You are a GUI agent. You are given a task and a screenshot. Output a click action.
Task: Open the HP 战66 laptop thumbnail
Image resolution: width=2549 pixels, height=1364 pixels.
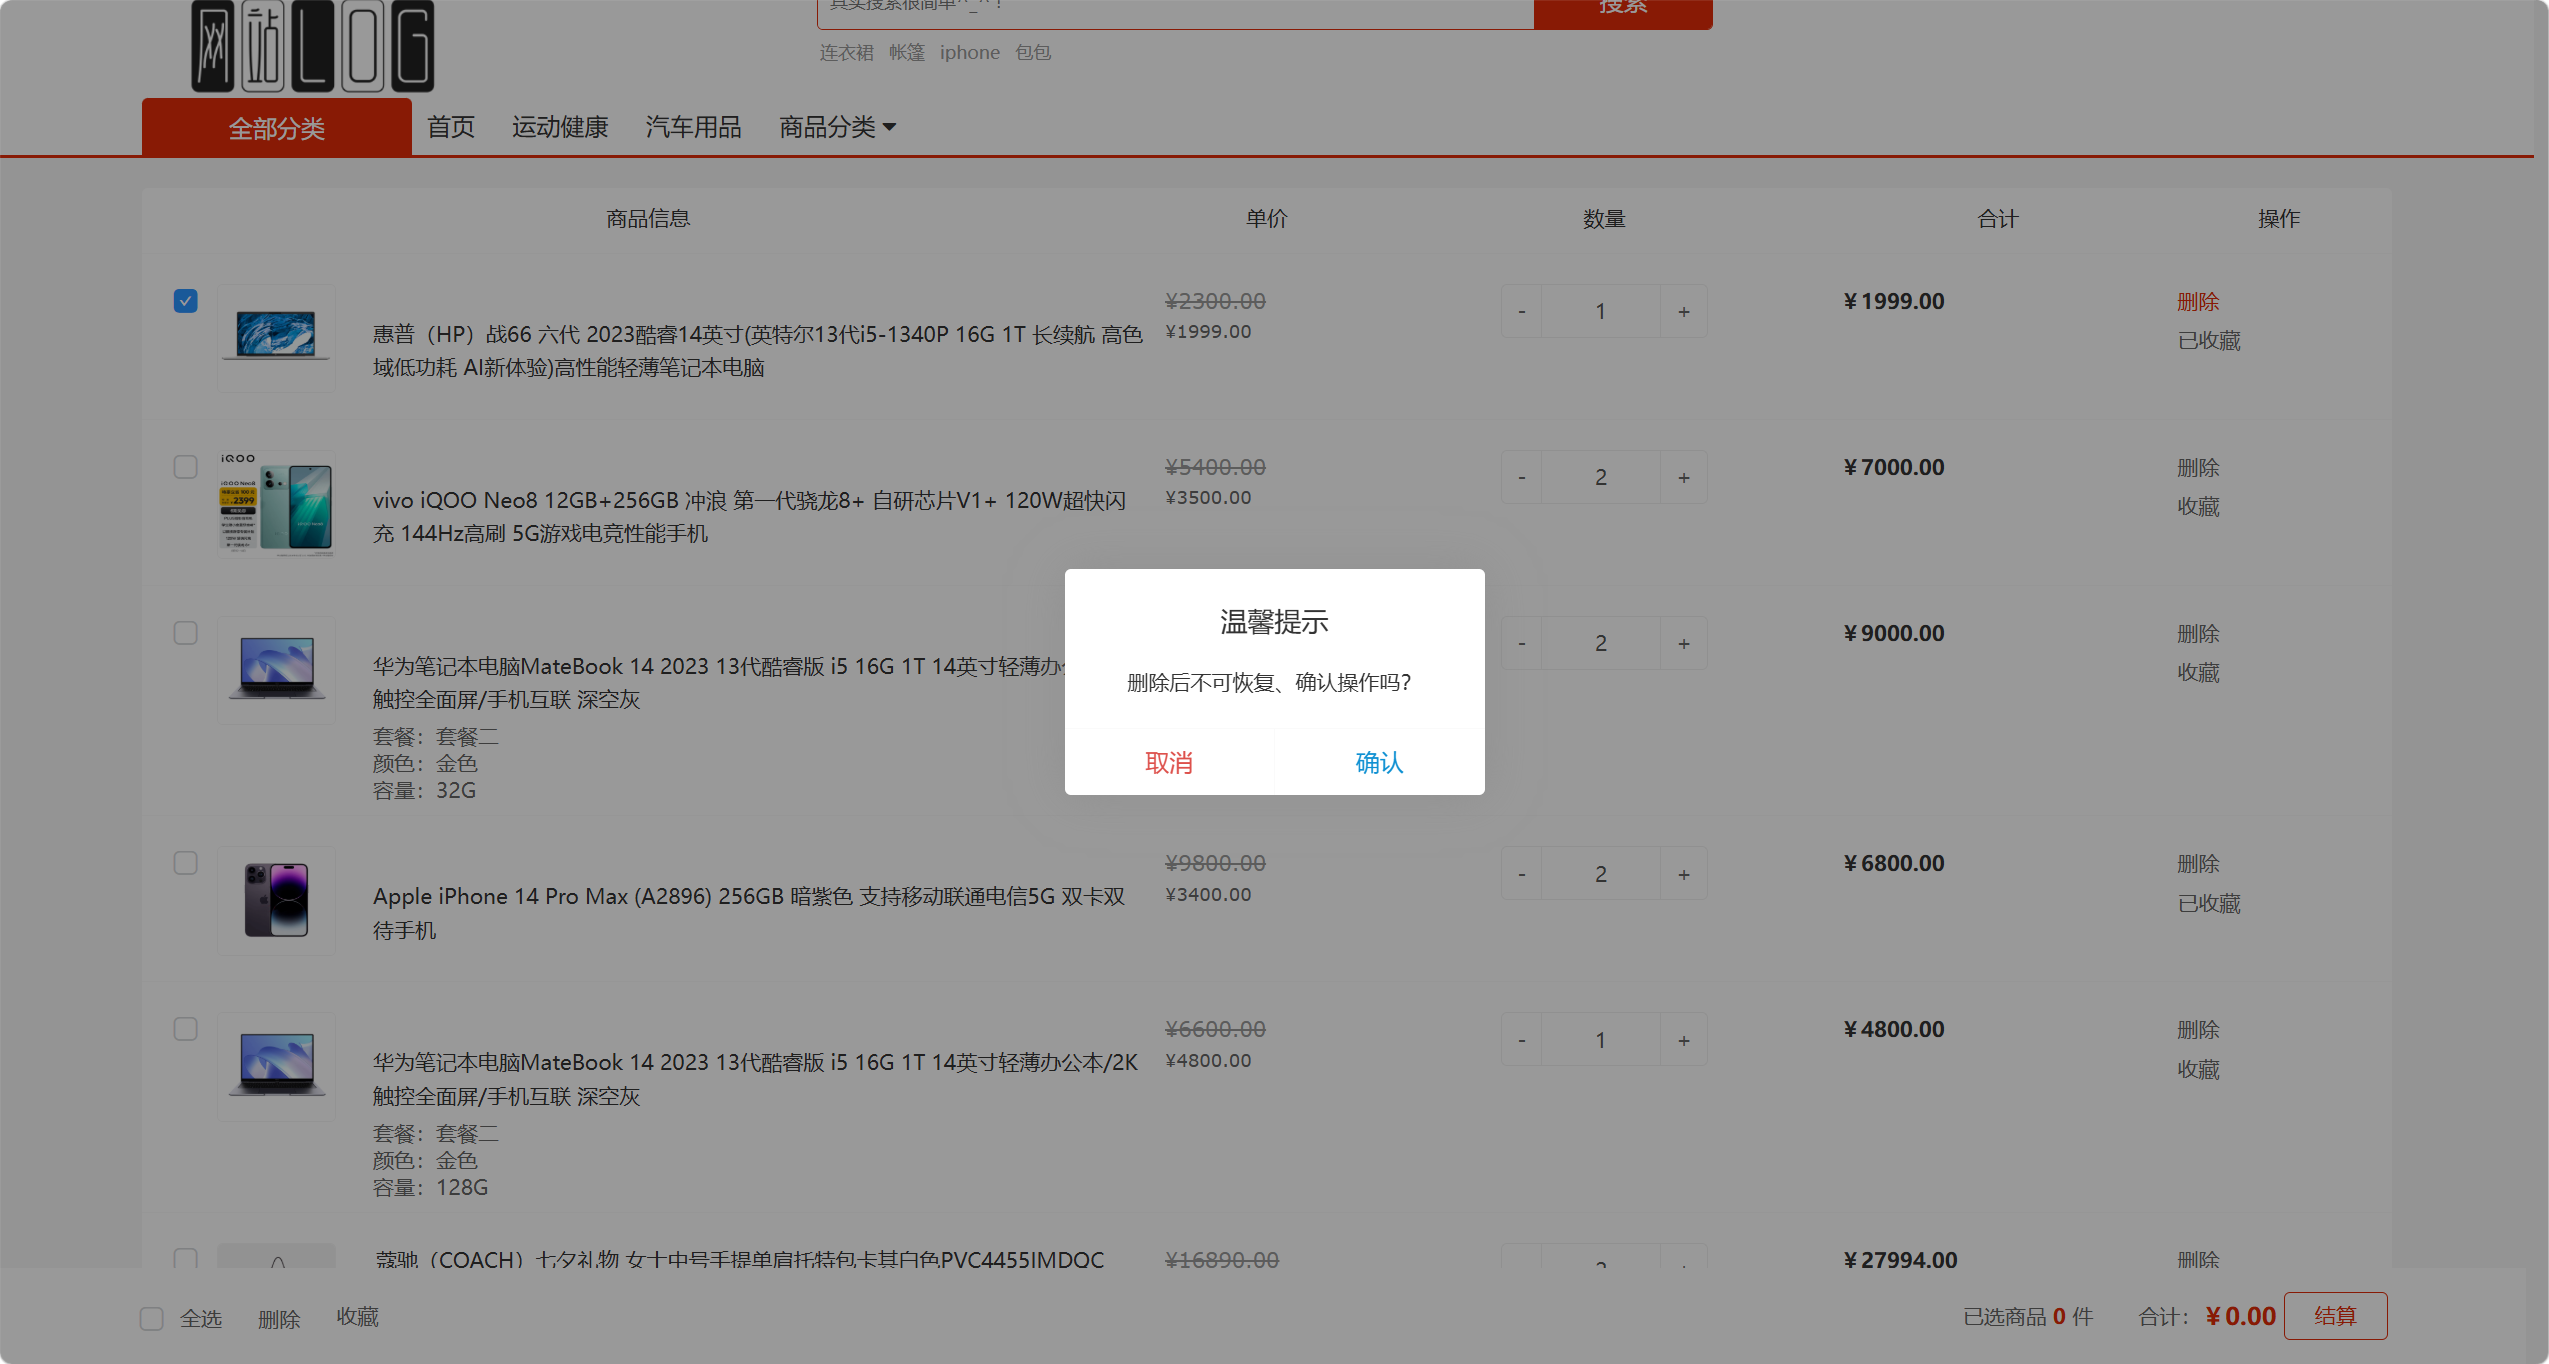coord(277,338)
